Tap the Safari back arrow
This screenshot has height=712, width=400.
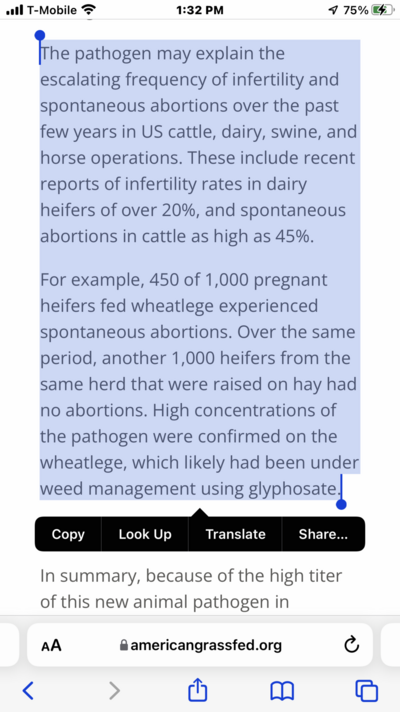coord(28,691)
